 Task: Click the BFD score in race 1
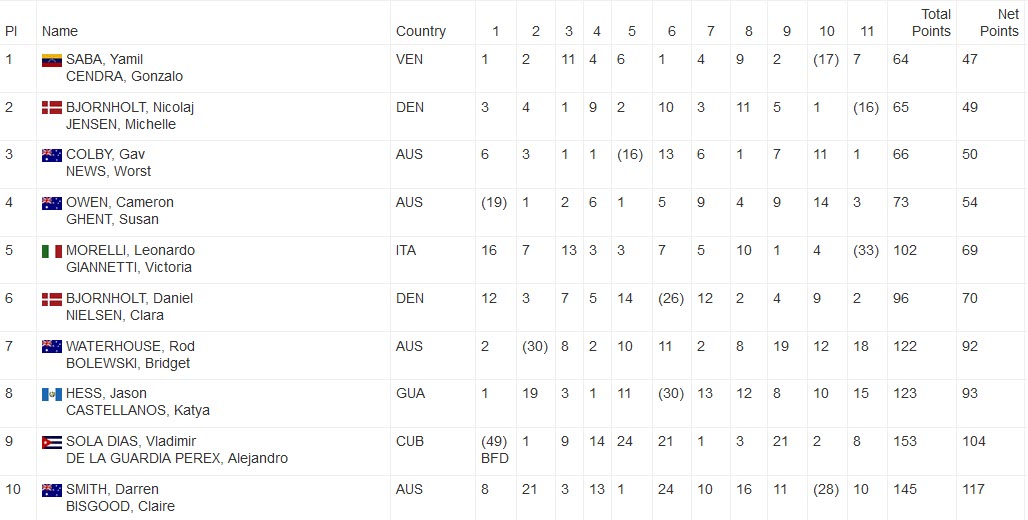click(495, 458)
